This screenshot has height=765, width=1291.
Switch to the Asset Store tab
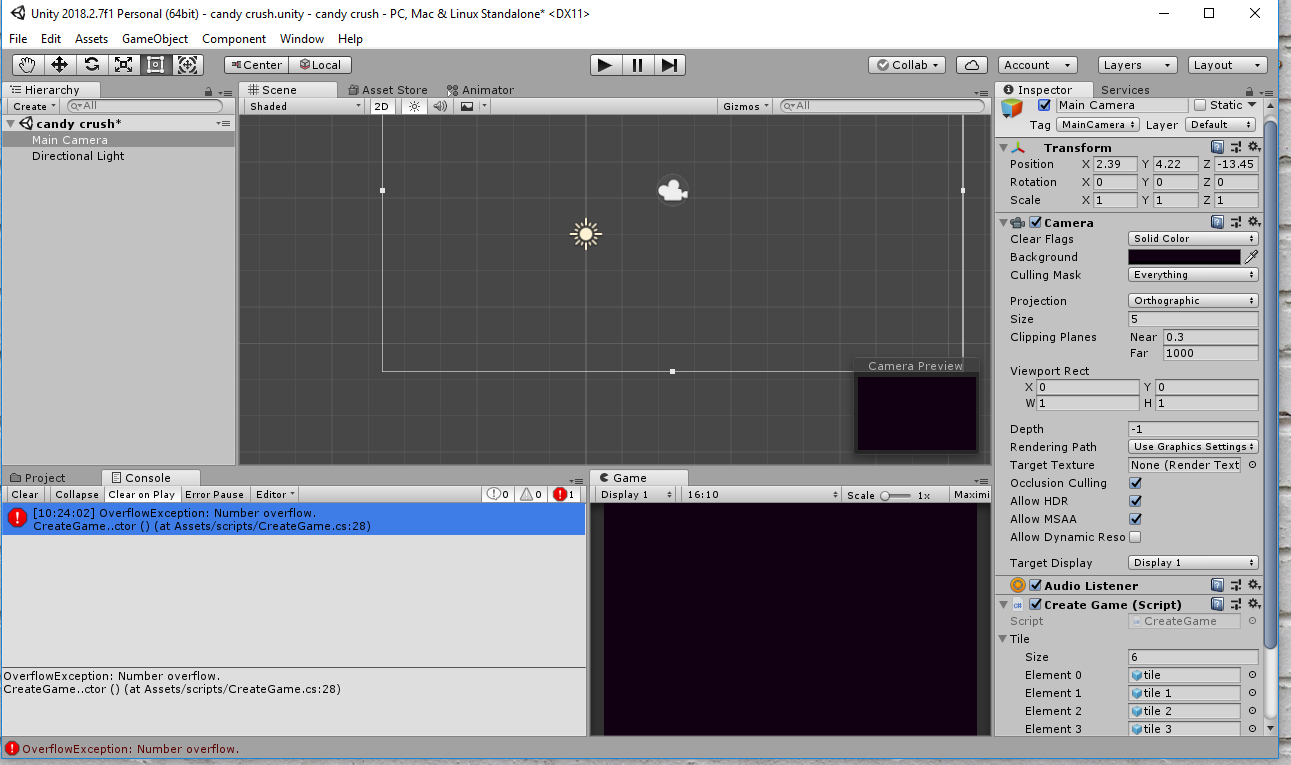pyautogui.click(x=388, y=90)
